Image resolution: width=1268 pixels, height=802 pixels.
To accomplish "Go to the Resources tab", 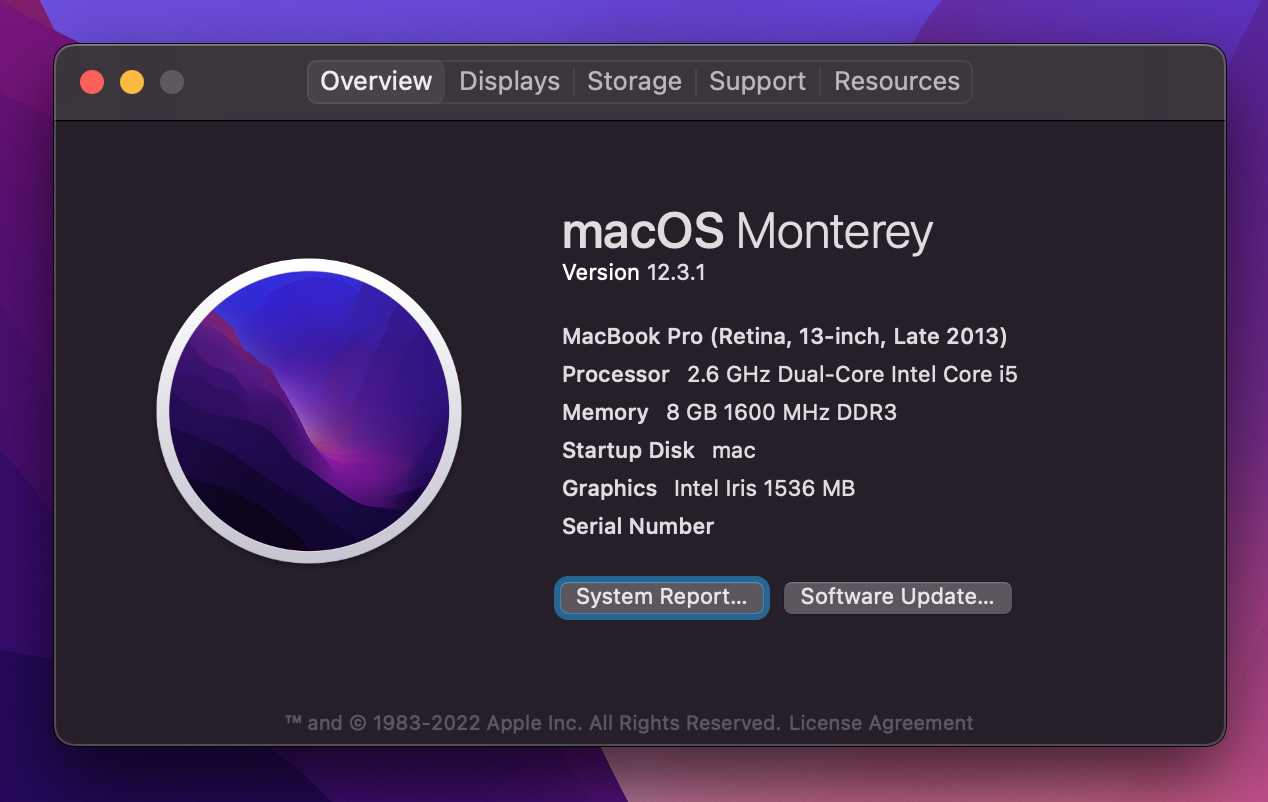I will click(x=896, y=81).
